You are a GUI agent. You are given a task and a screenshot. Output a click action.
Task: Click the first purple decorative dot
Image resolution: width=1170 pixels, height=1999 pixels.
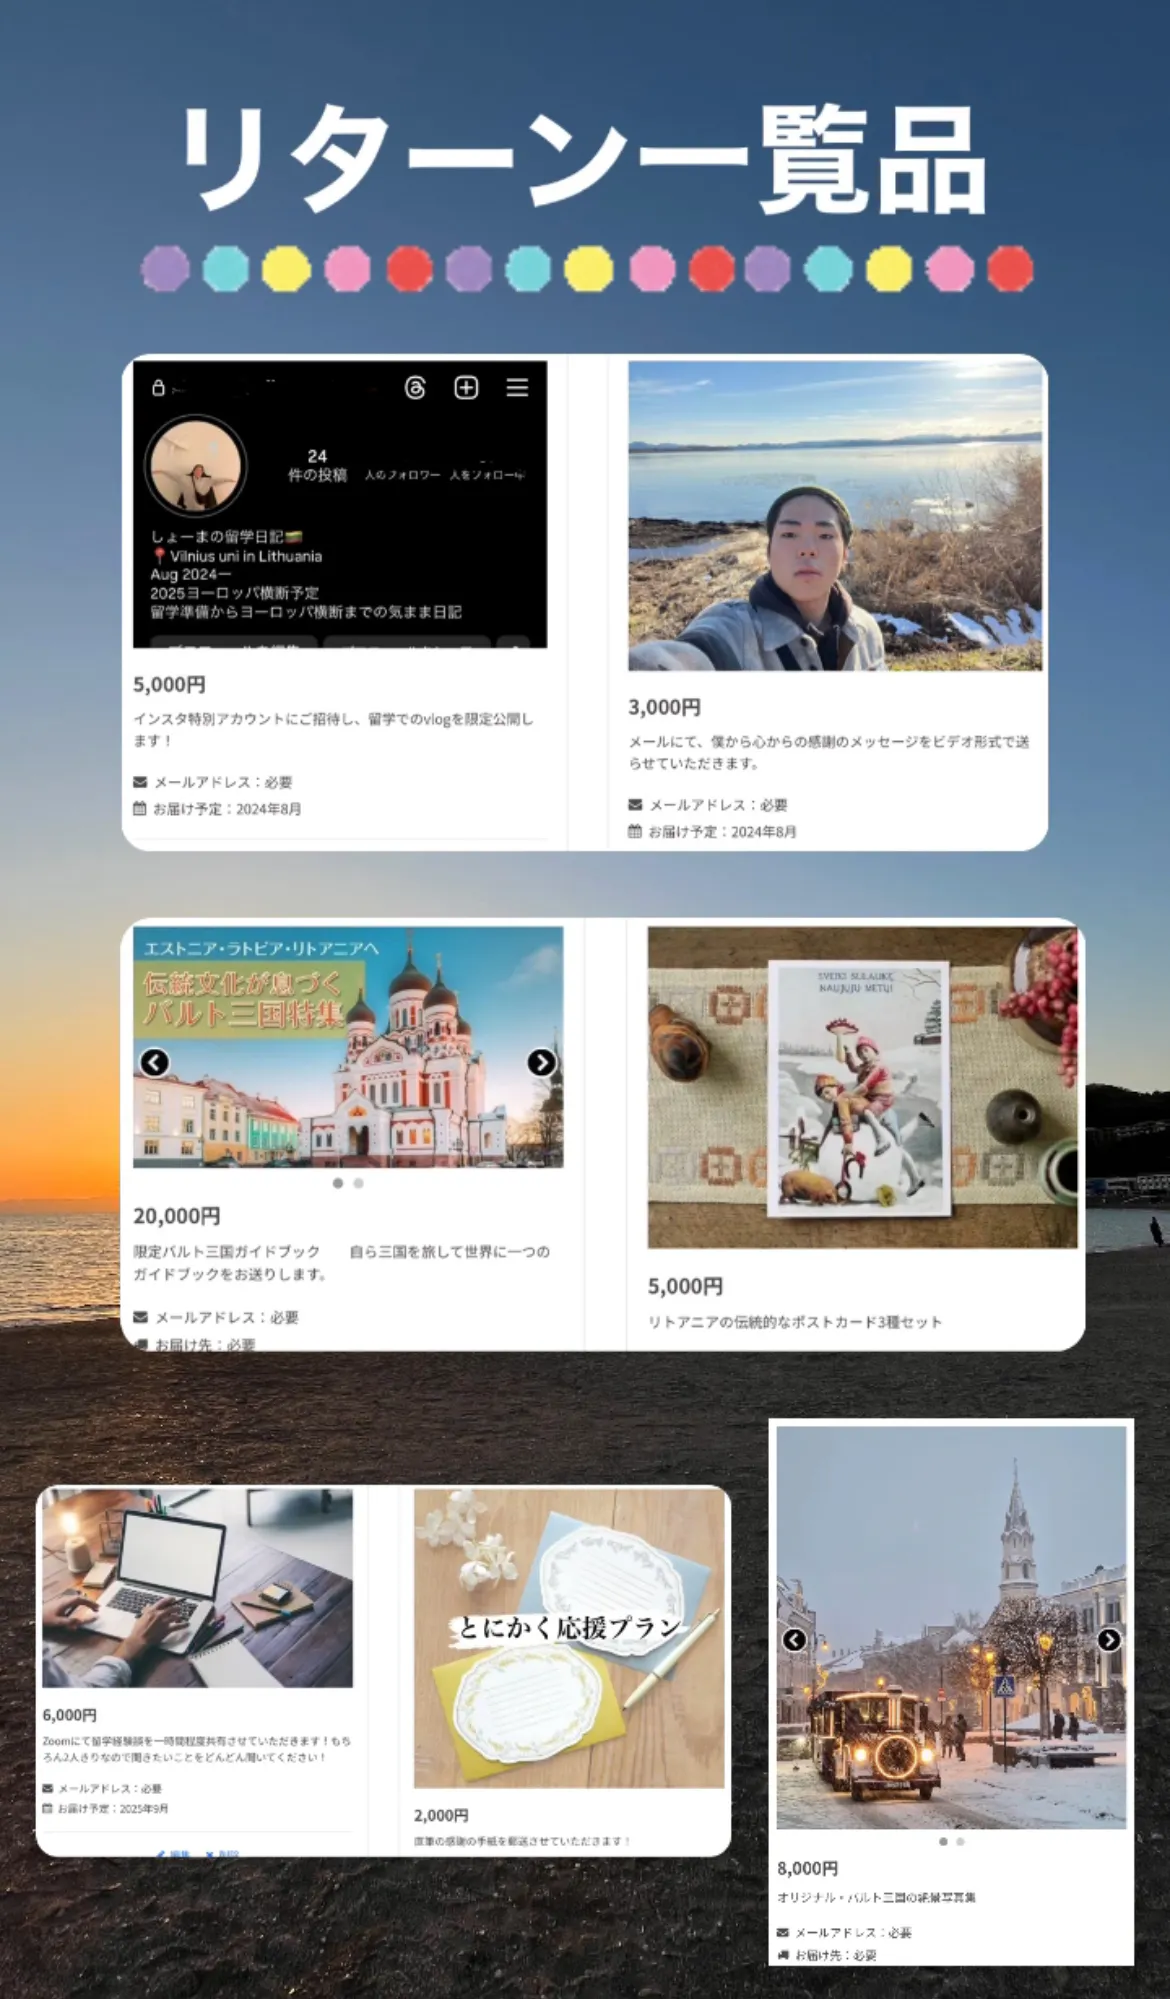[x=165, y=269]
